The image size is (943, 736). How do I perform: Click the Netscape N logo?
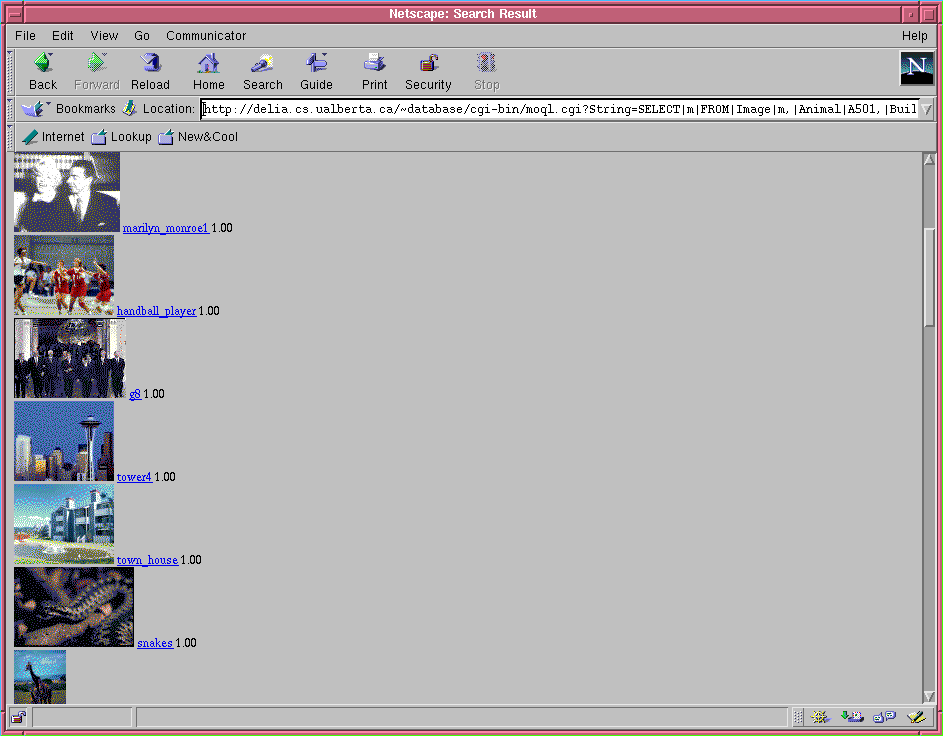(x=917, y=68)
